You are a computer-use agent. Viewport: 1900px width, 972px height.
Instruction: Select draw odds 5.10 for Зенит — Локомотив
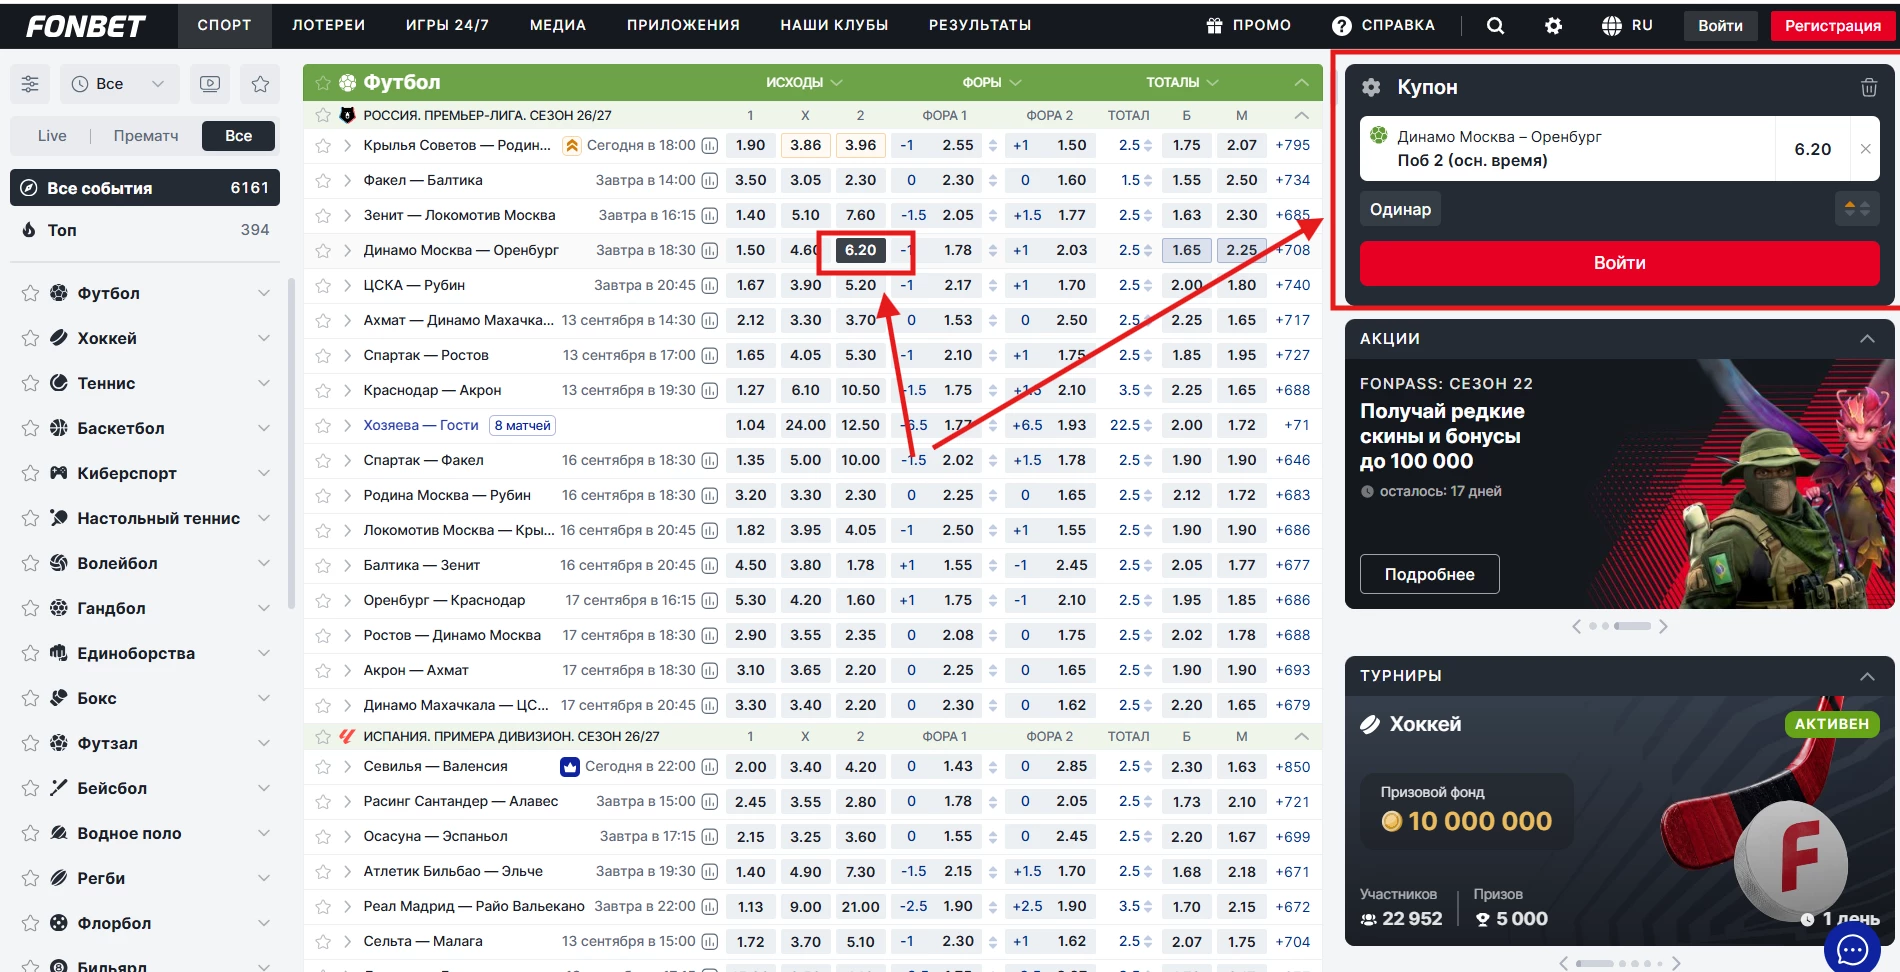pos(805,216)
